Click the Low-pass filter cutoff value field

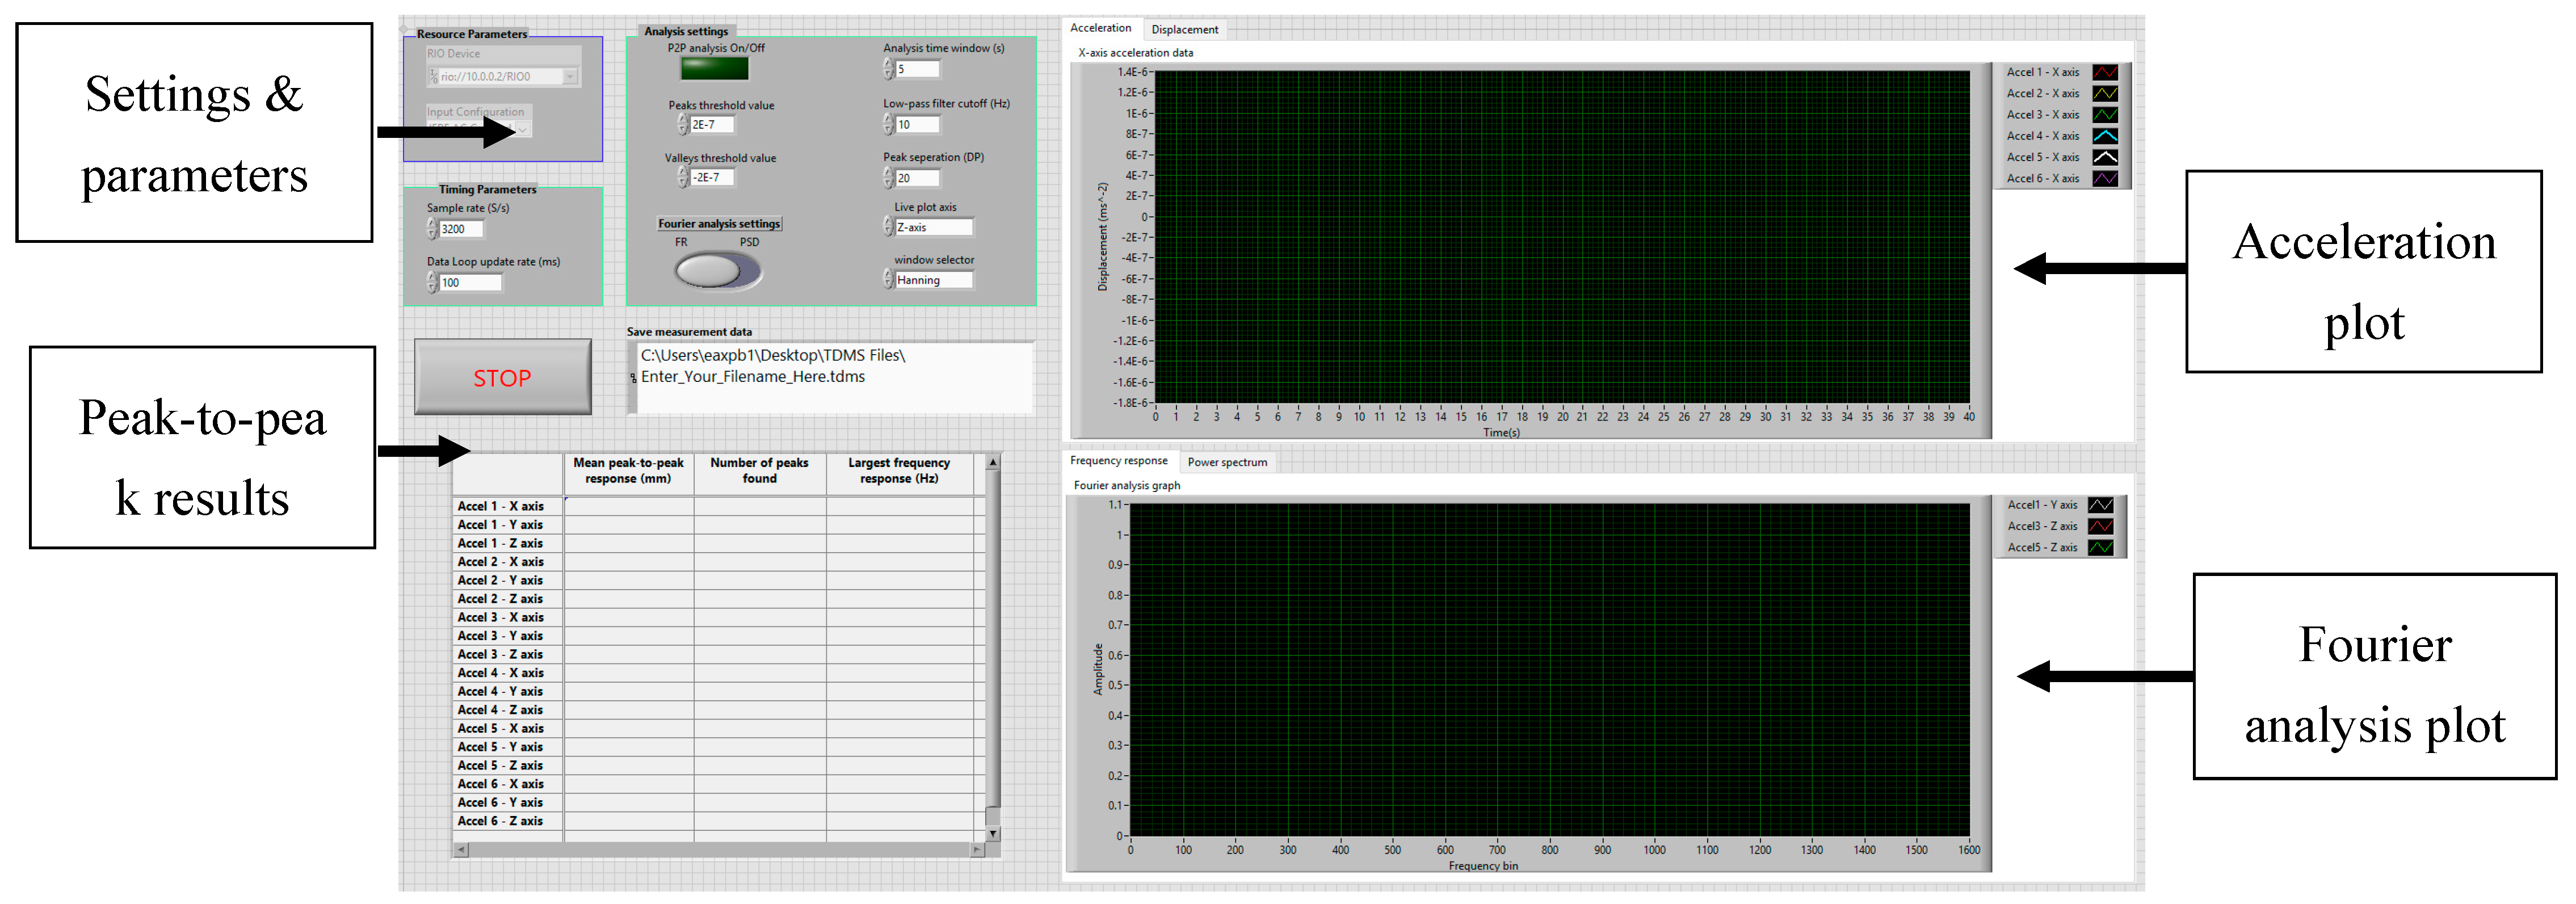[917, 125]
